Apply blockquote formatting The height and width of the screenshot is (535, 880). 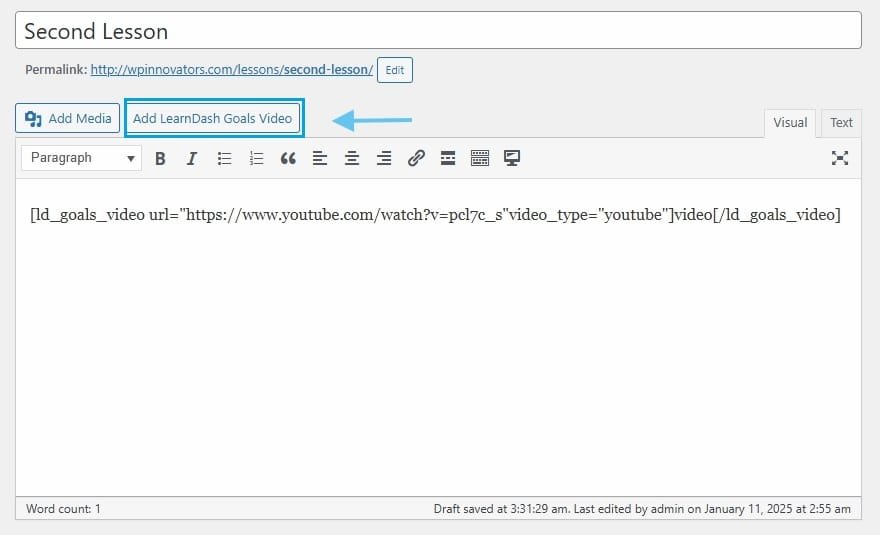tap(288, 158)
